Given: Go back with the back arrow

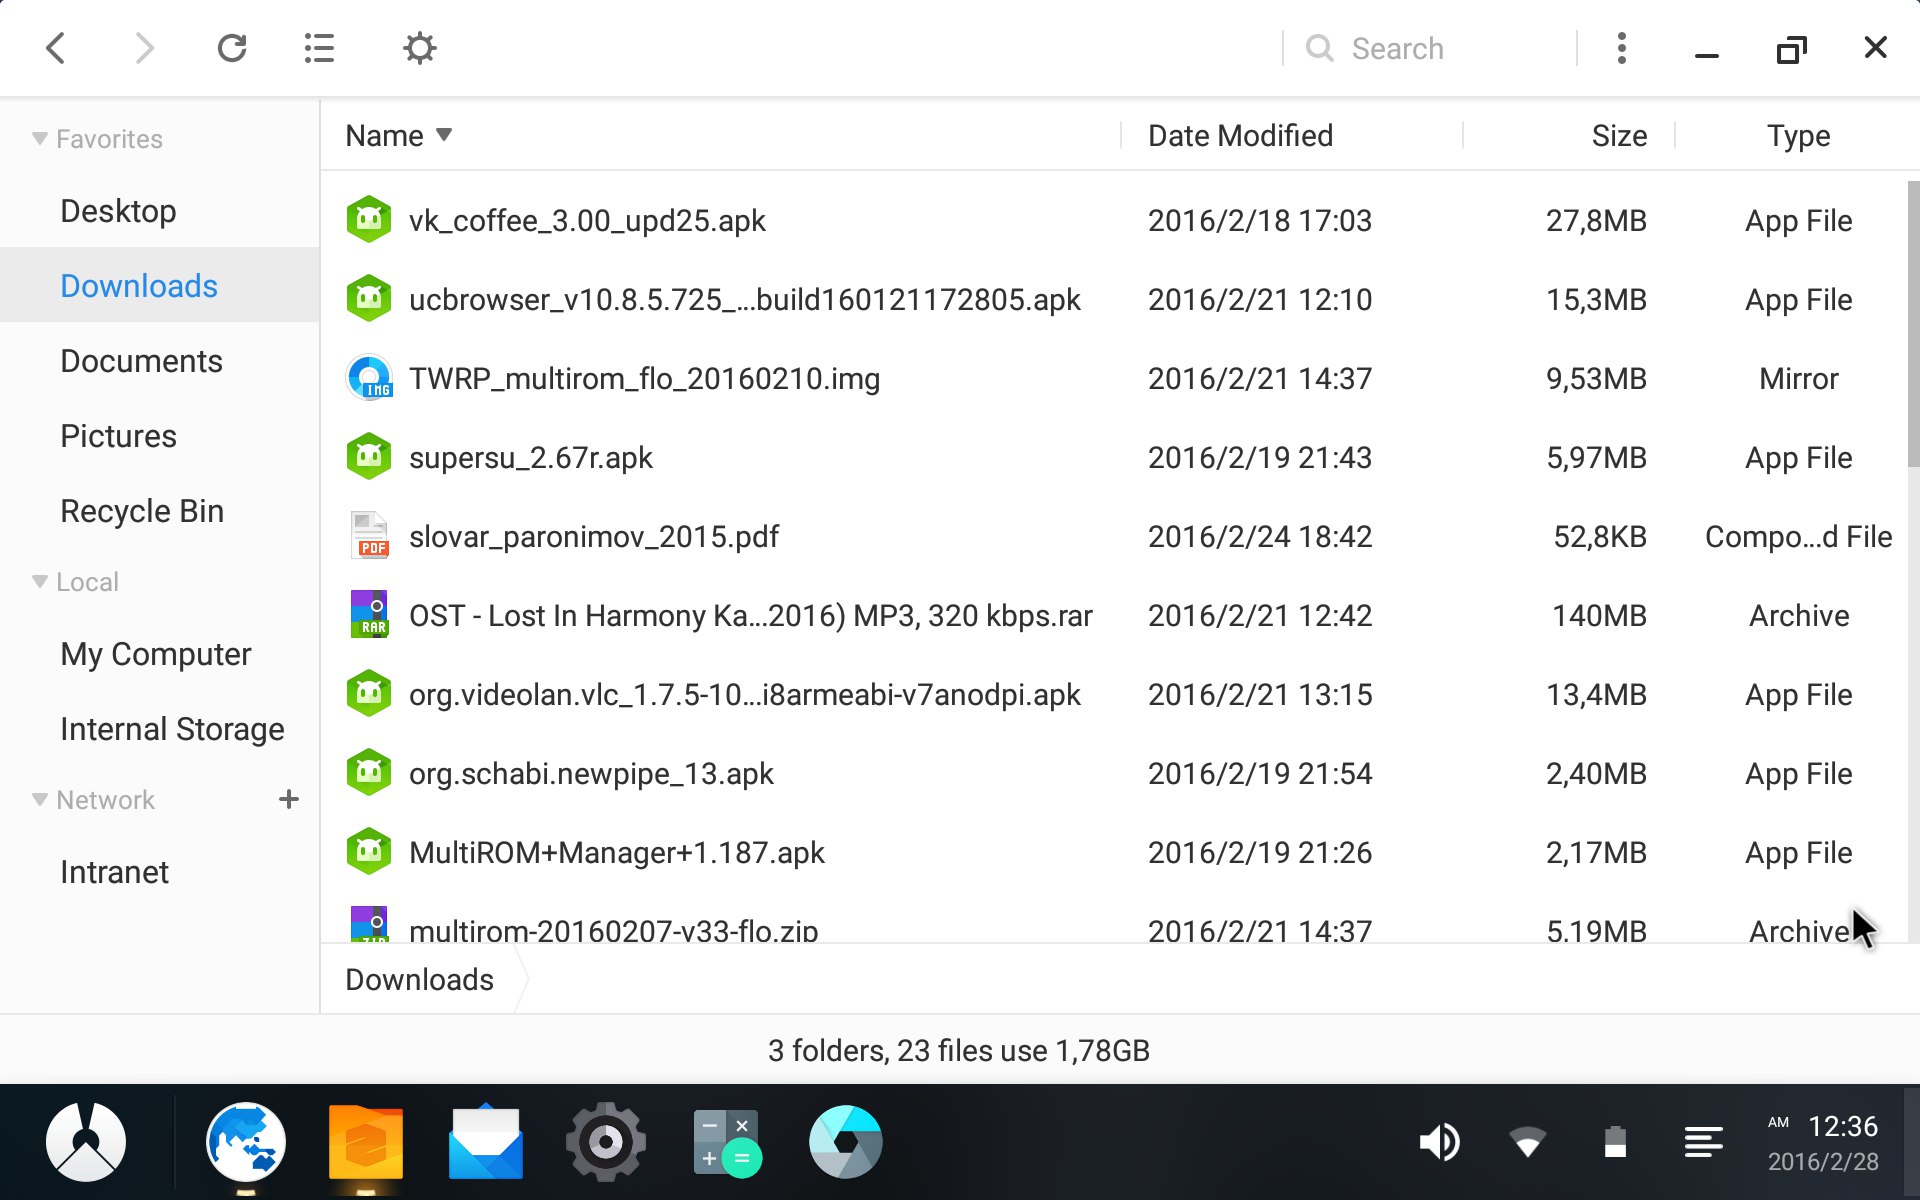Looking at the screenshot, I should [x=56, y=48].
